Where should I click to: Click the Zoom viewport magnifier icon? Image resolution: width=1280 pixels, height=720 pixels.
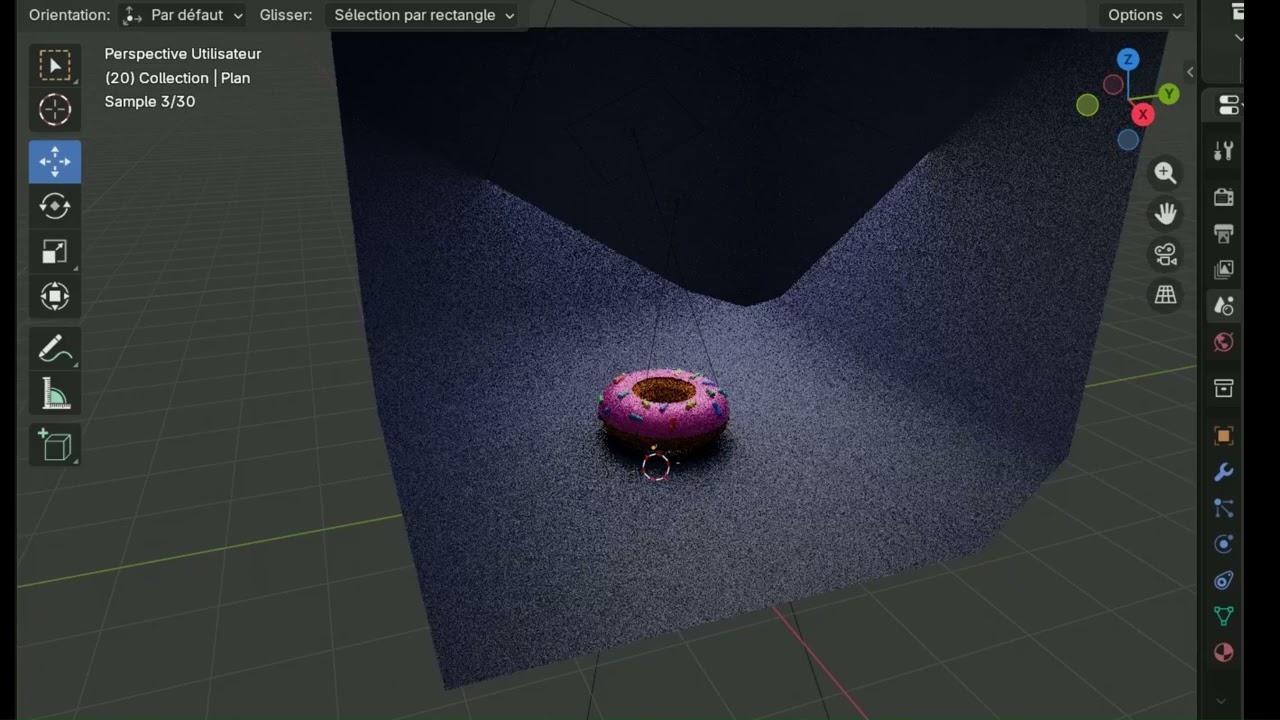pos(1165,173)
